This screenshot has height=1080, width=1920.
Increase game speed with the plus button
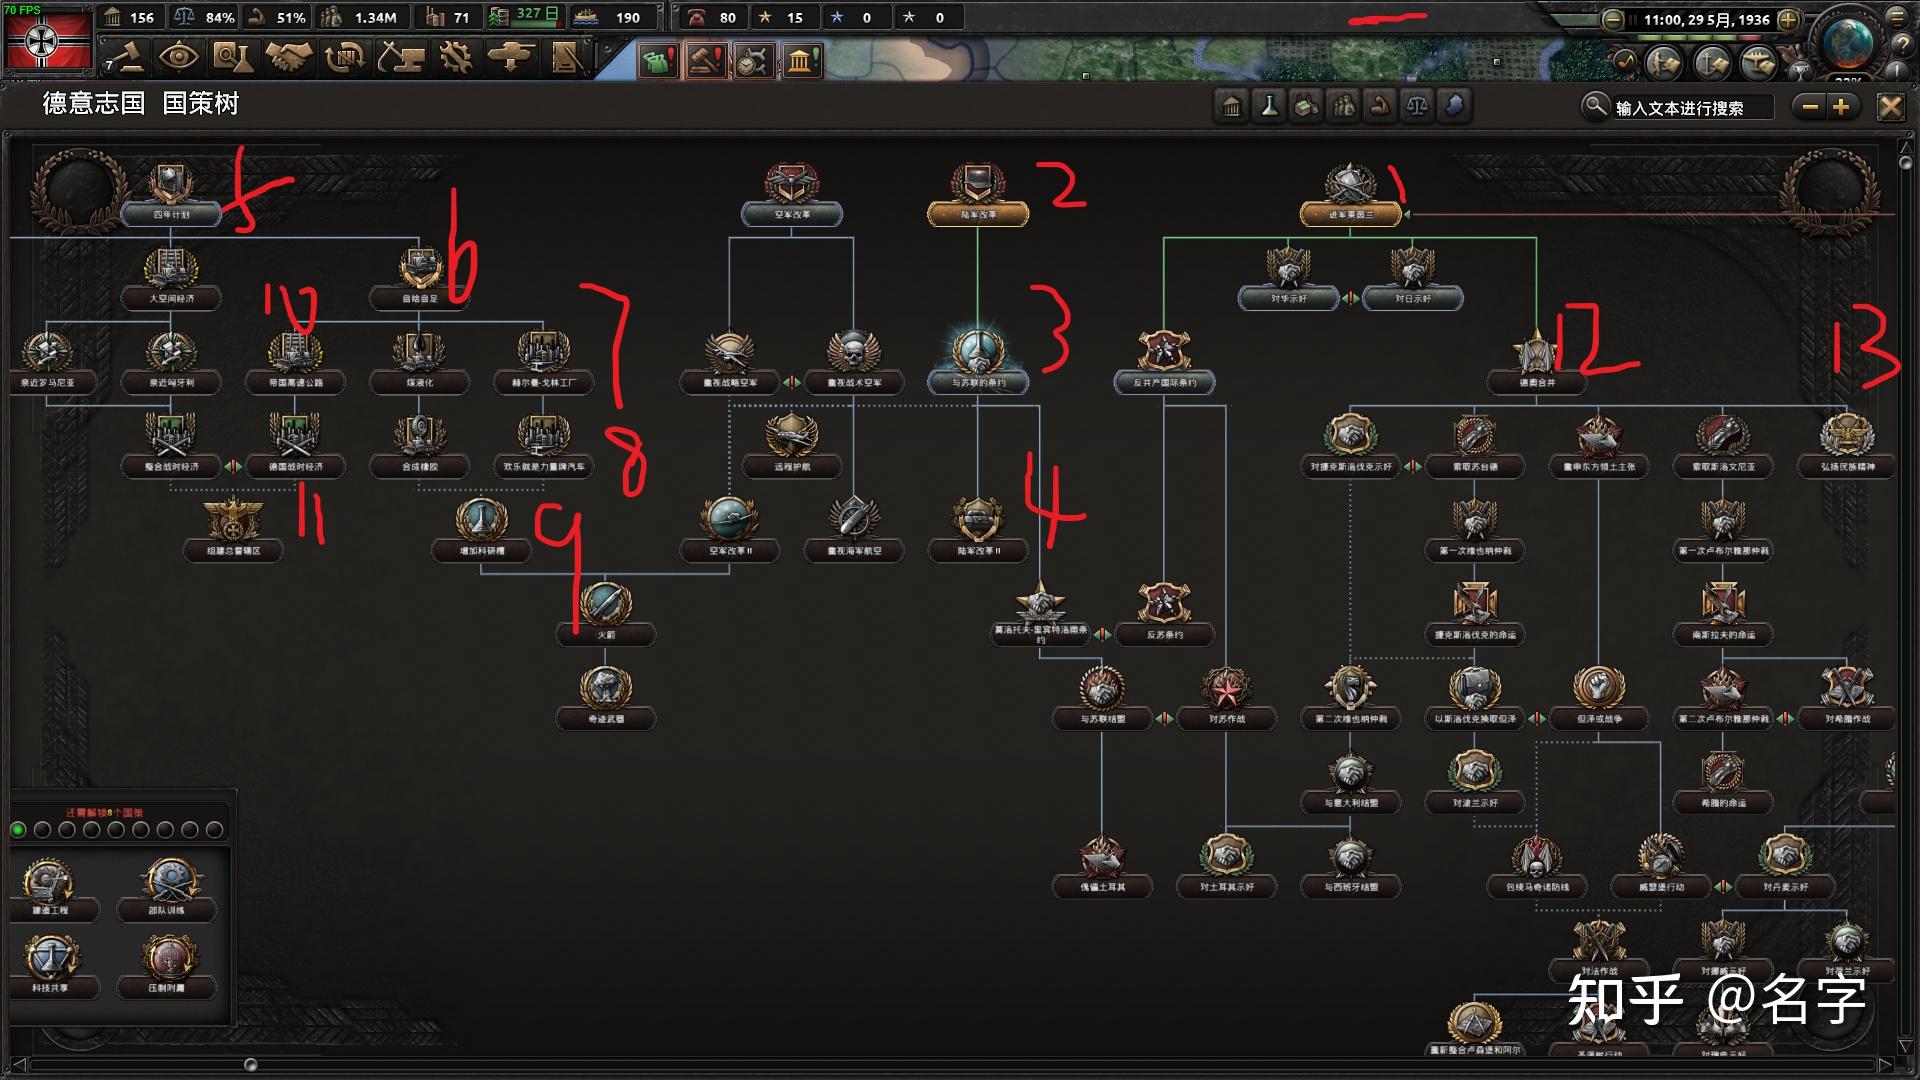pyautogui.click(x=1789, y=20)
